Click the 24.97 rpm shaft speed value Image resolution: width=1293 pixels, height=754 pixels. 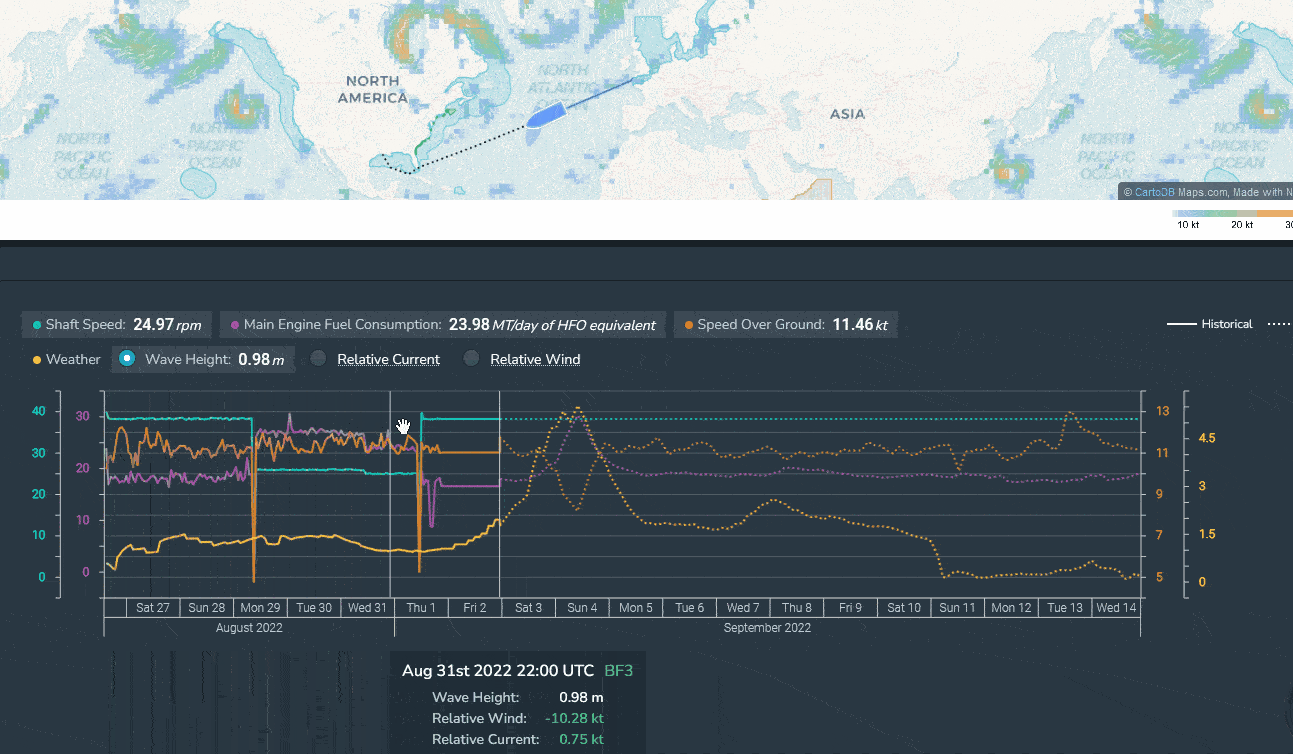click(167, 325)
